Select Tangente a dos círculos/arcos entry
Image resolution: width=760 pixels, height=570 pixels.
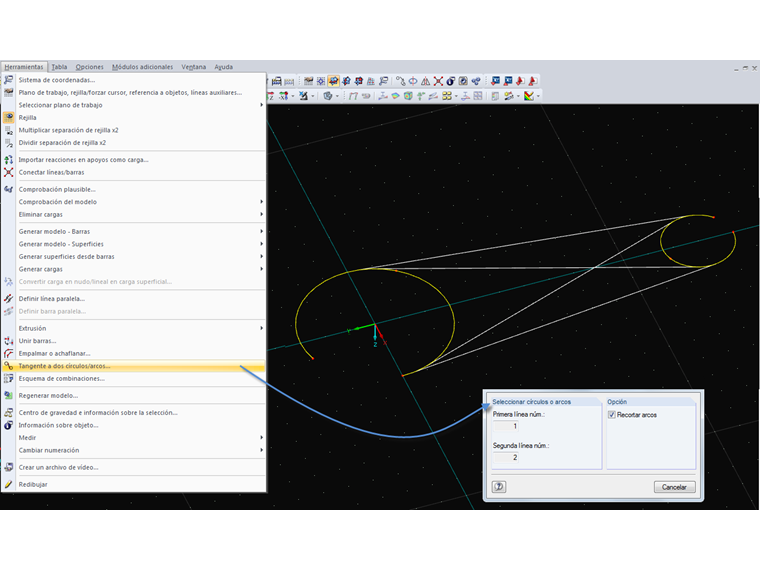[x=133, y=366]
